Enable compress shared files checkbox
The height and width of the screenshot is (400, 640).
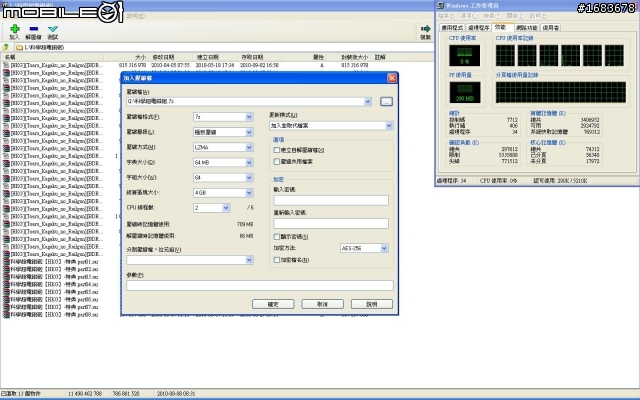pyautogui.click(x=277, y=162)
